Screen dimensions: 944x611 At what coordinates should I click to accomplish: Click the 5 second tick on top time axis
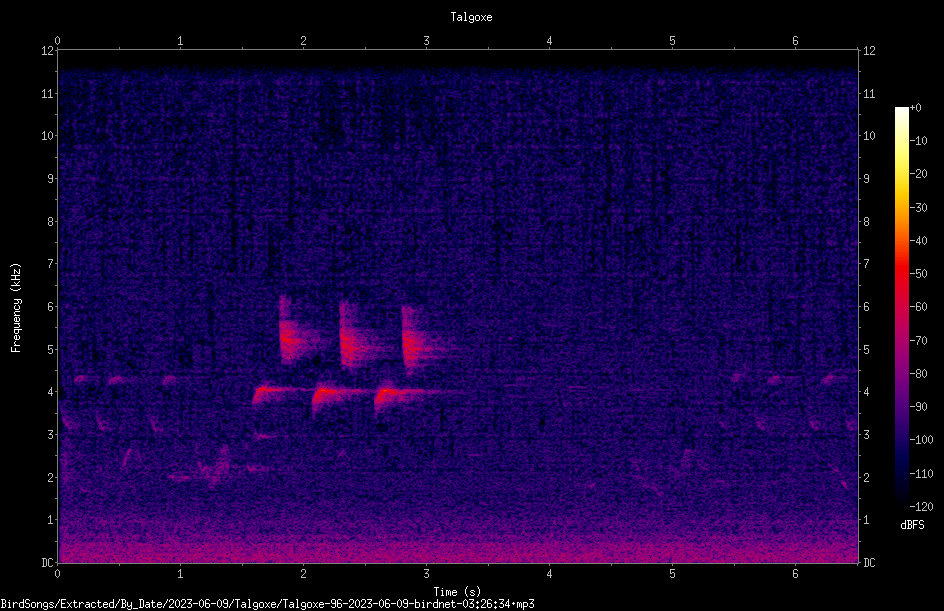672,41
